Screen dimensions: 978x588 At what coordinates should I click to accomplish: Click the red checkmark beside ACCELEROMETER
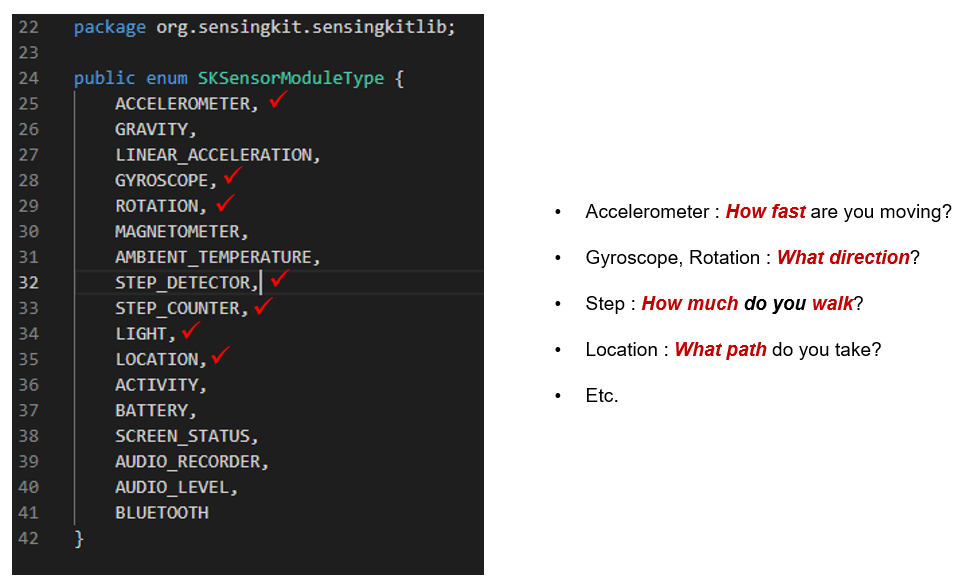click(x=278, y=99)
